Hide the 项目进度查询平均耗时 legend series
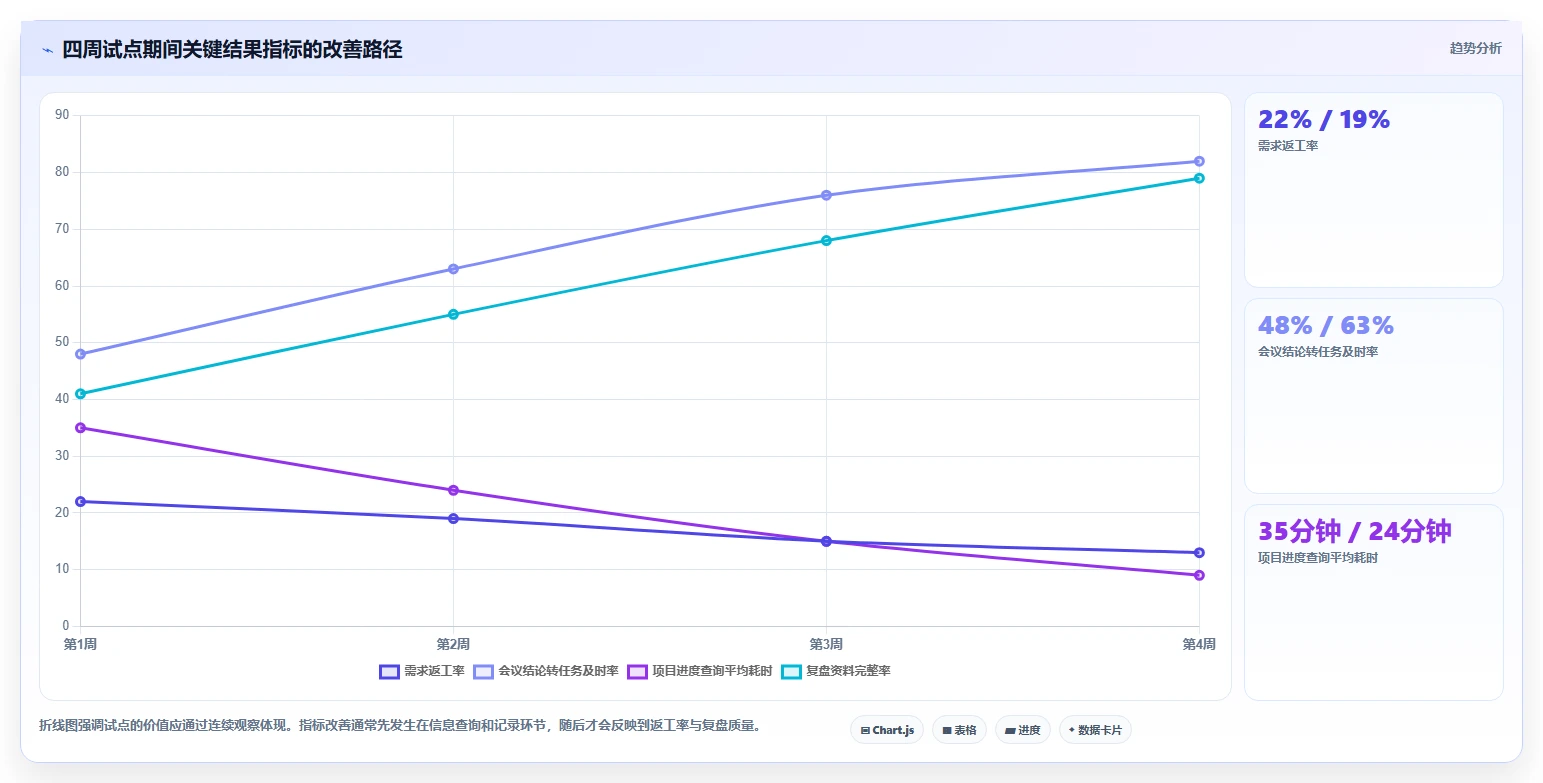This screenshot has width=1543, height=783. click(x=700, y=671)
